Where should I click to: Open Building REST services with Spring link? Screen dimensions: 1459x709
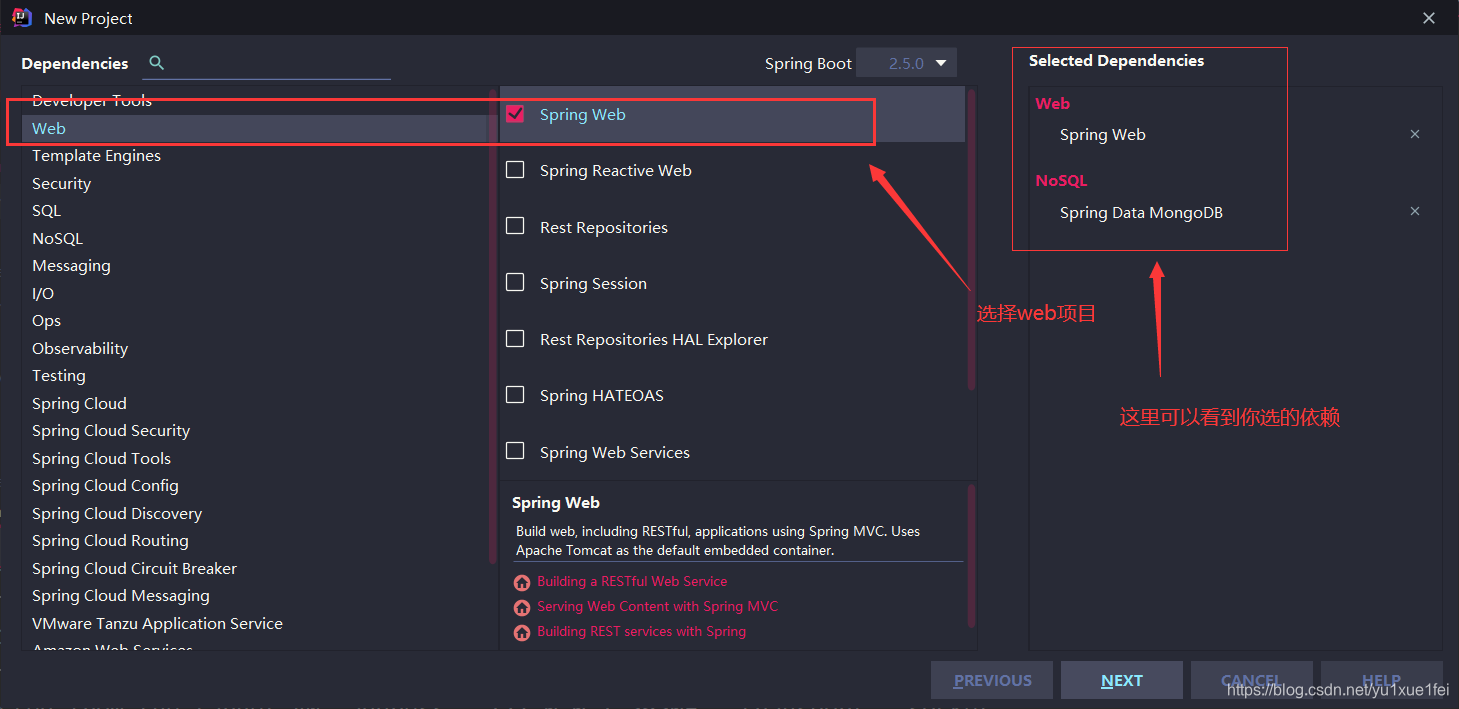tap(641, 632)
